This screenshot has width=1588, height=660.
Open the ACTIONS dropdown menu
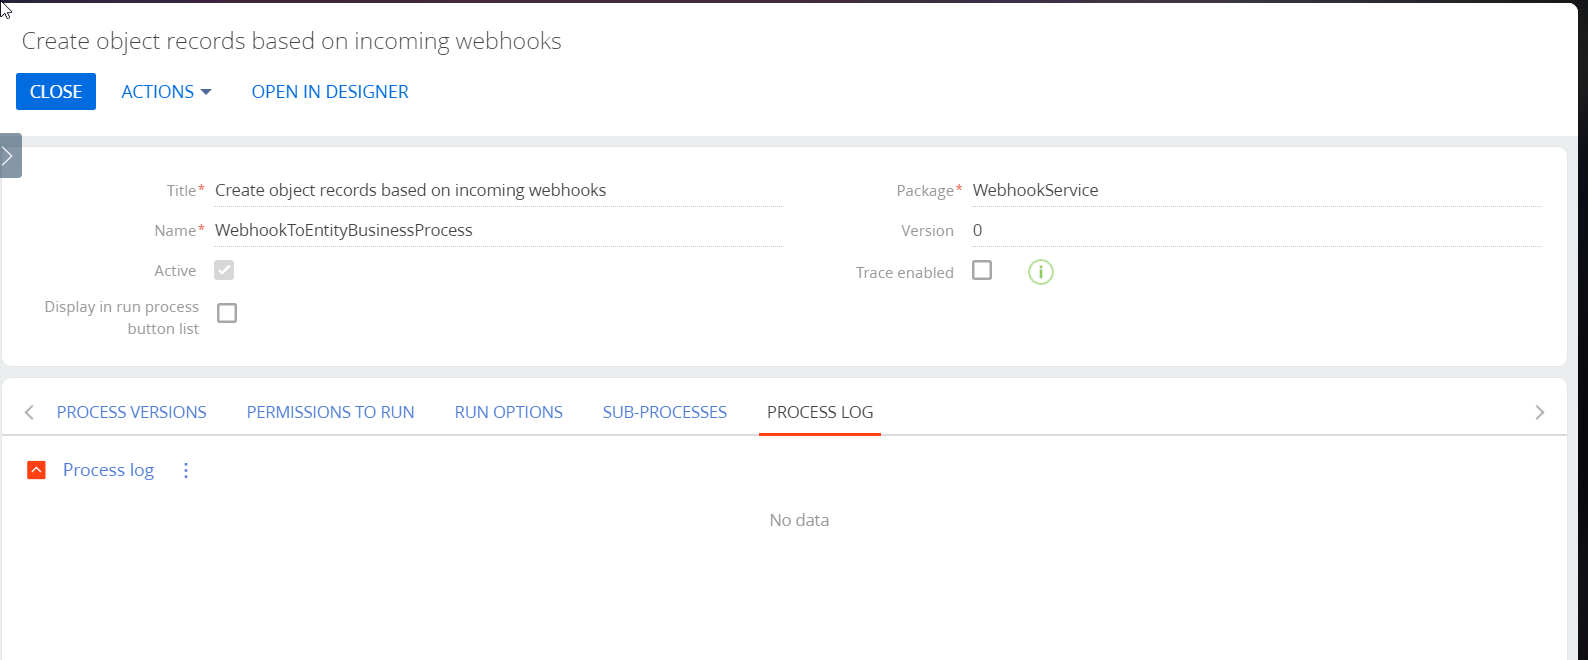tap(166, 92)
